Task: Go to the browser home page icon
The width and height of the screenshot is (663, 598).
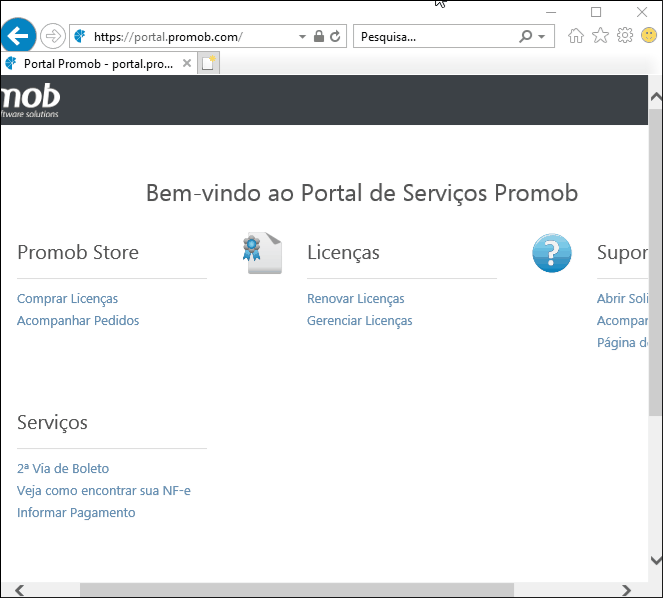Action: (x=576, y=36)
